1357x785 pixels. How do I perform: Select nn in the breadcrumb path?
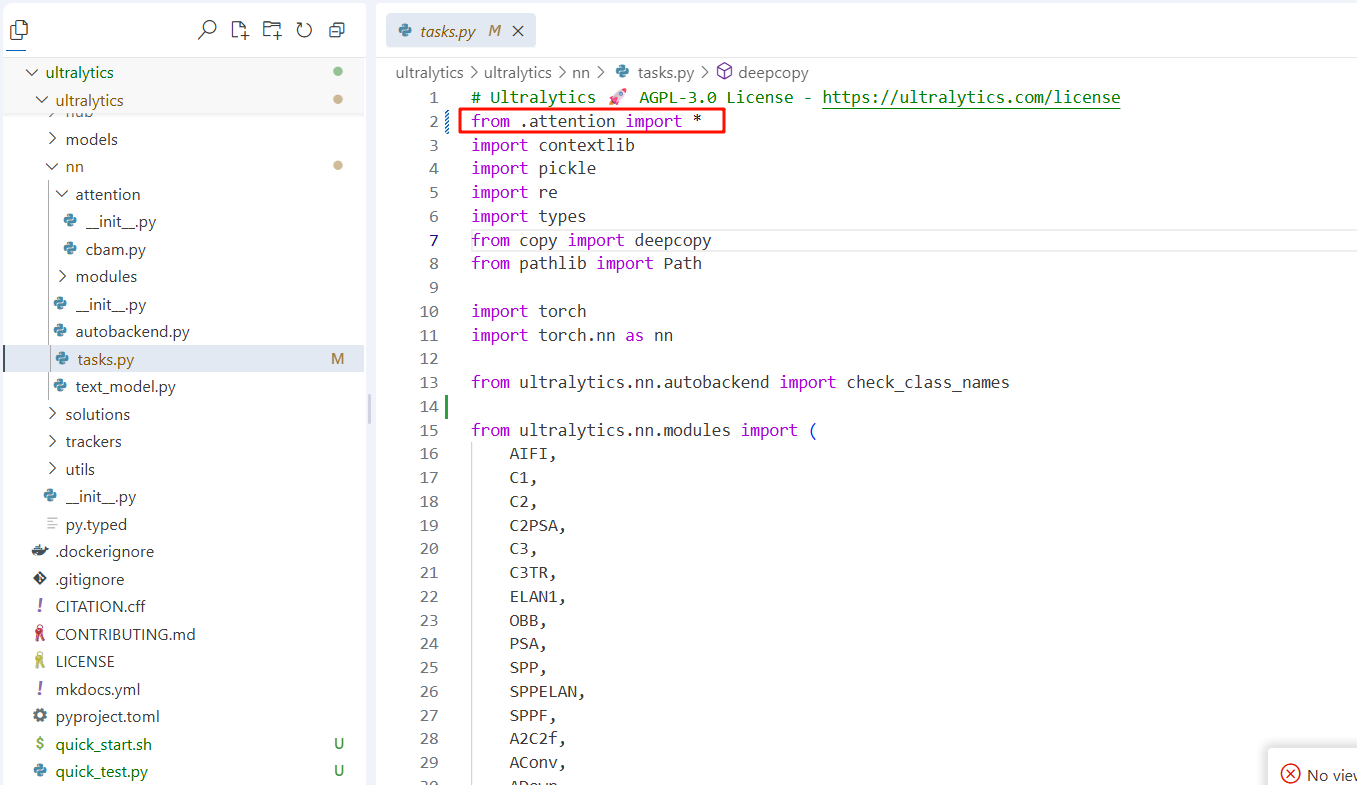[x=581, y=72]
